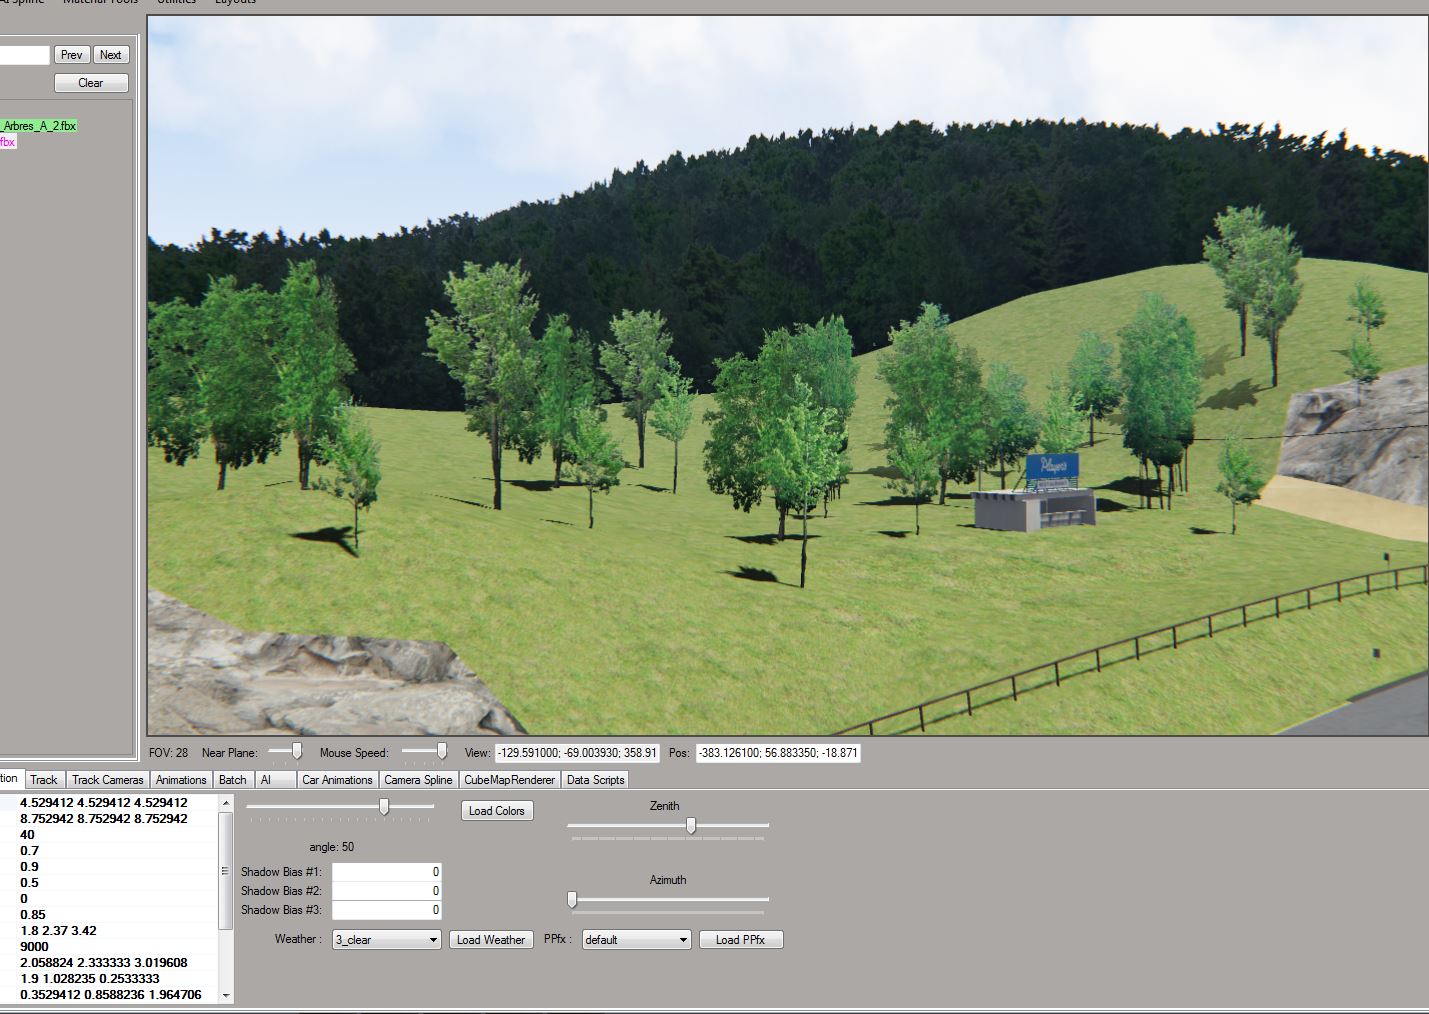Open the Camera Spline tab

[418, 780]
